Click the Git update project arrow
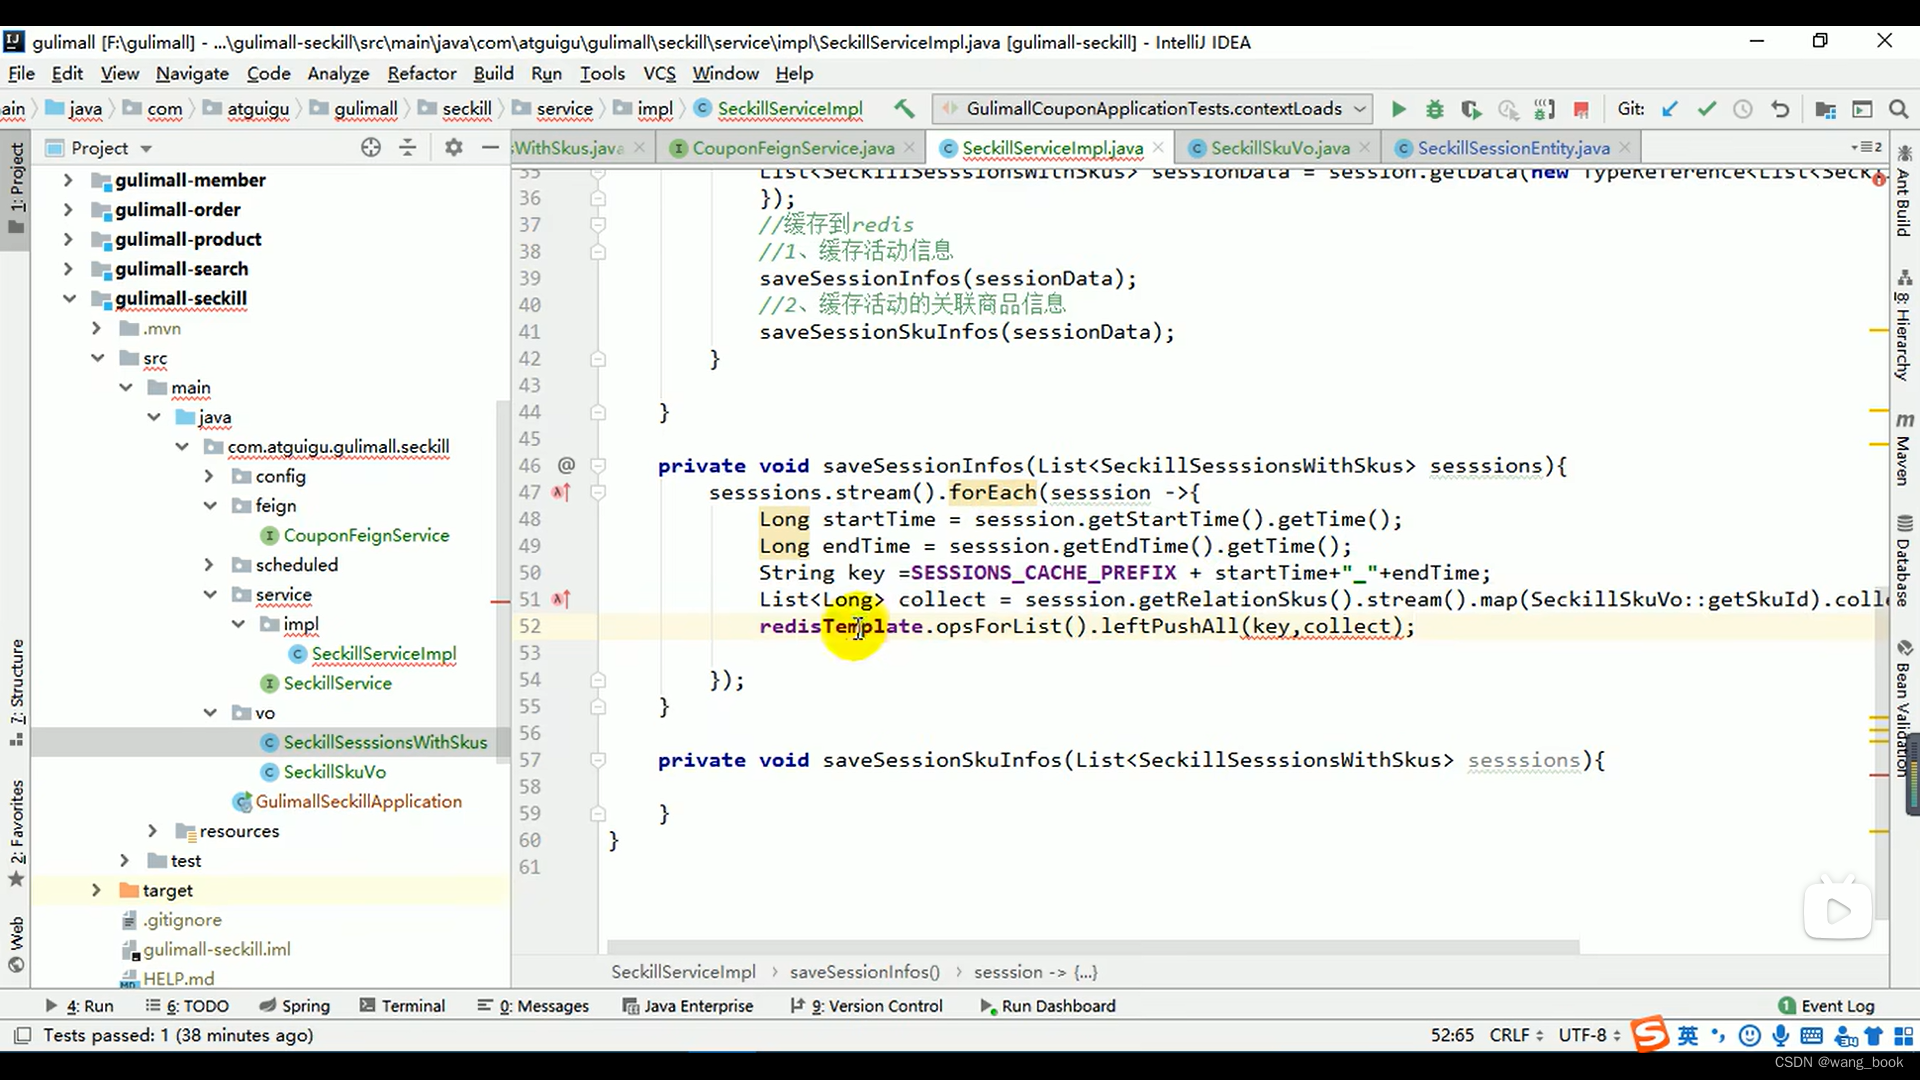 tap(1669, 109)
